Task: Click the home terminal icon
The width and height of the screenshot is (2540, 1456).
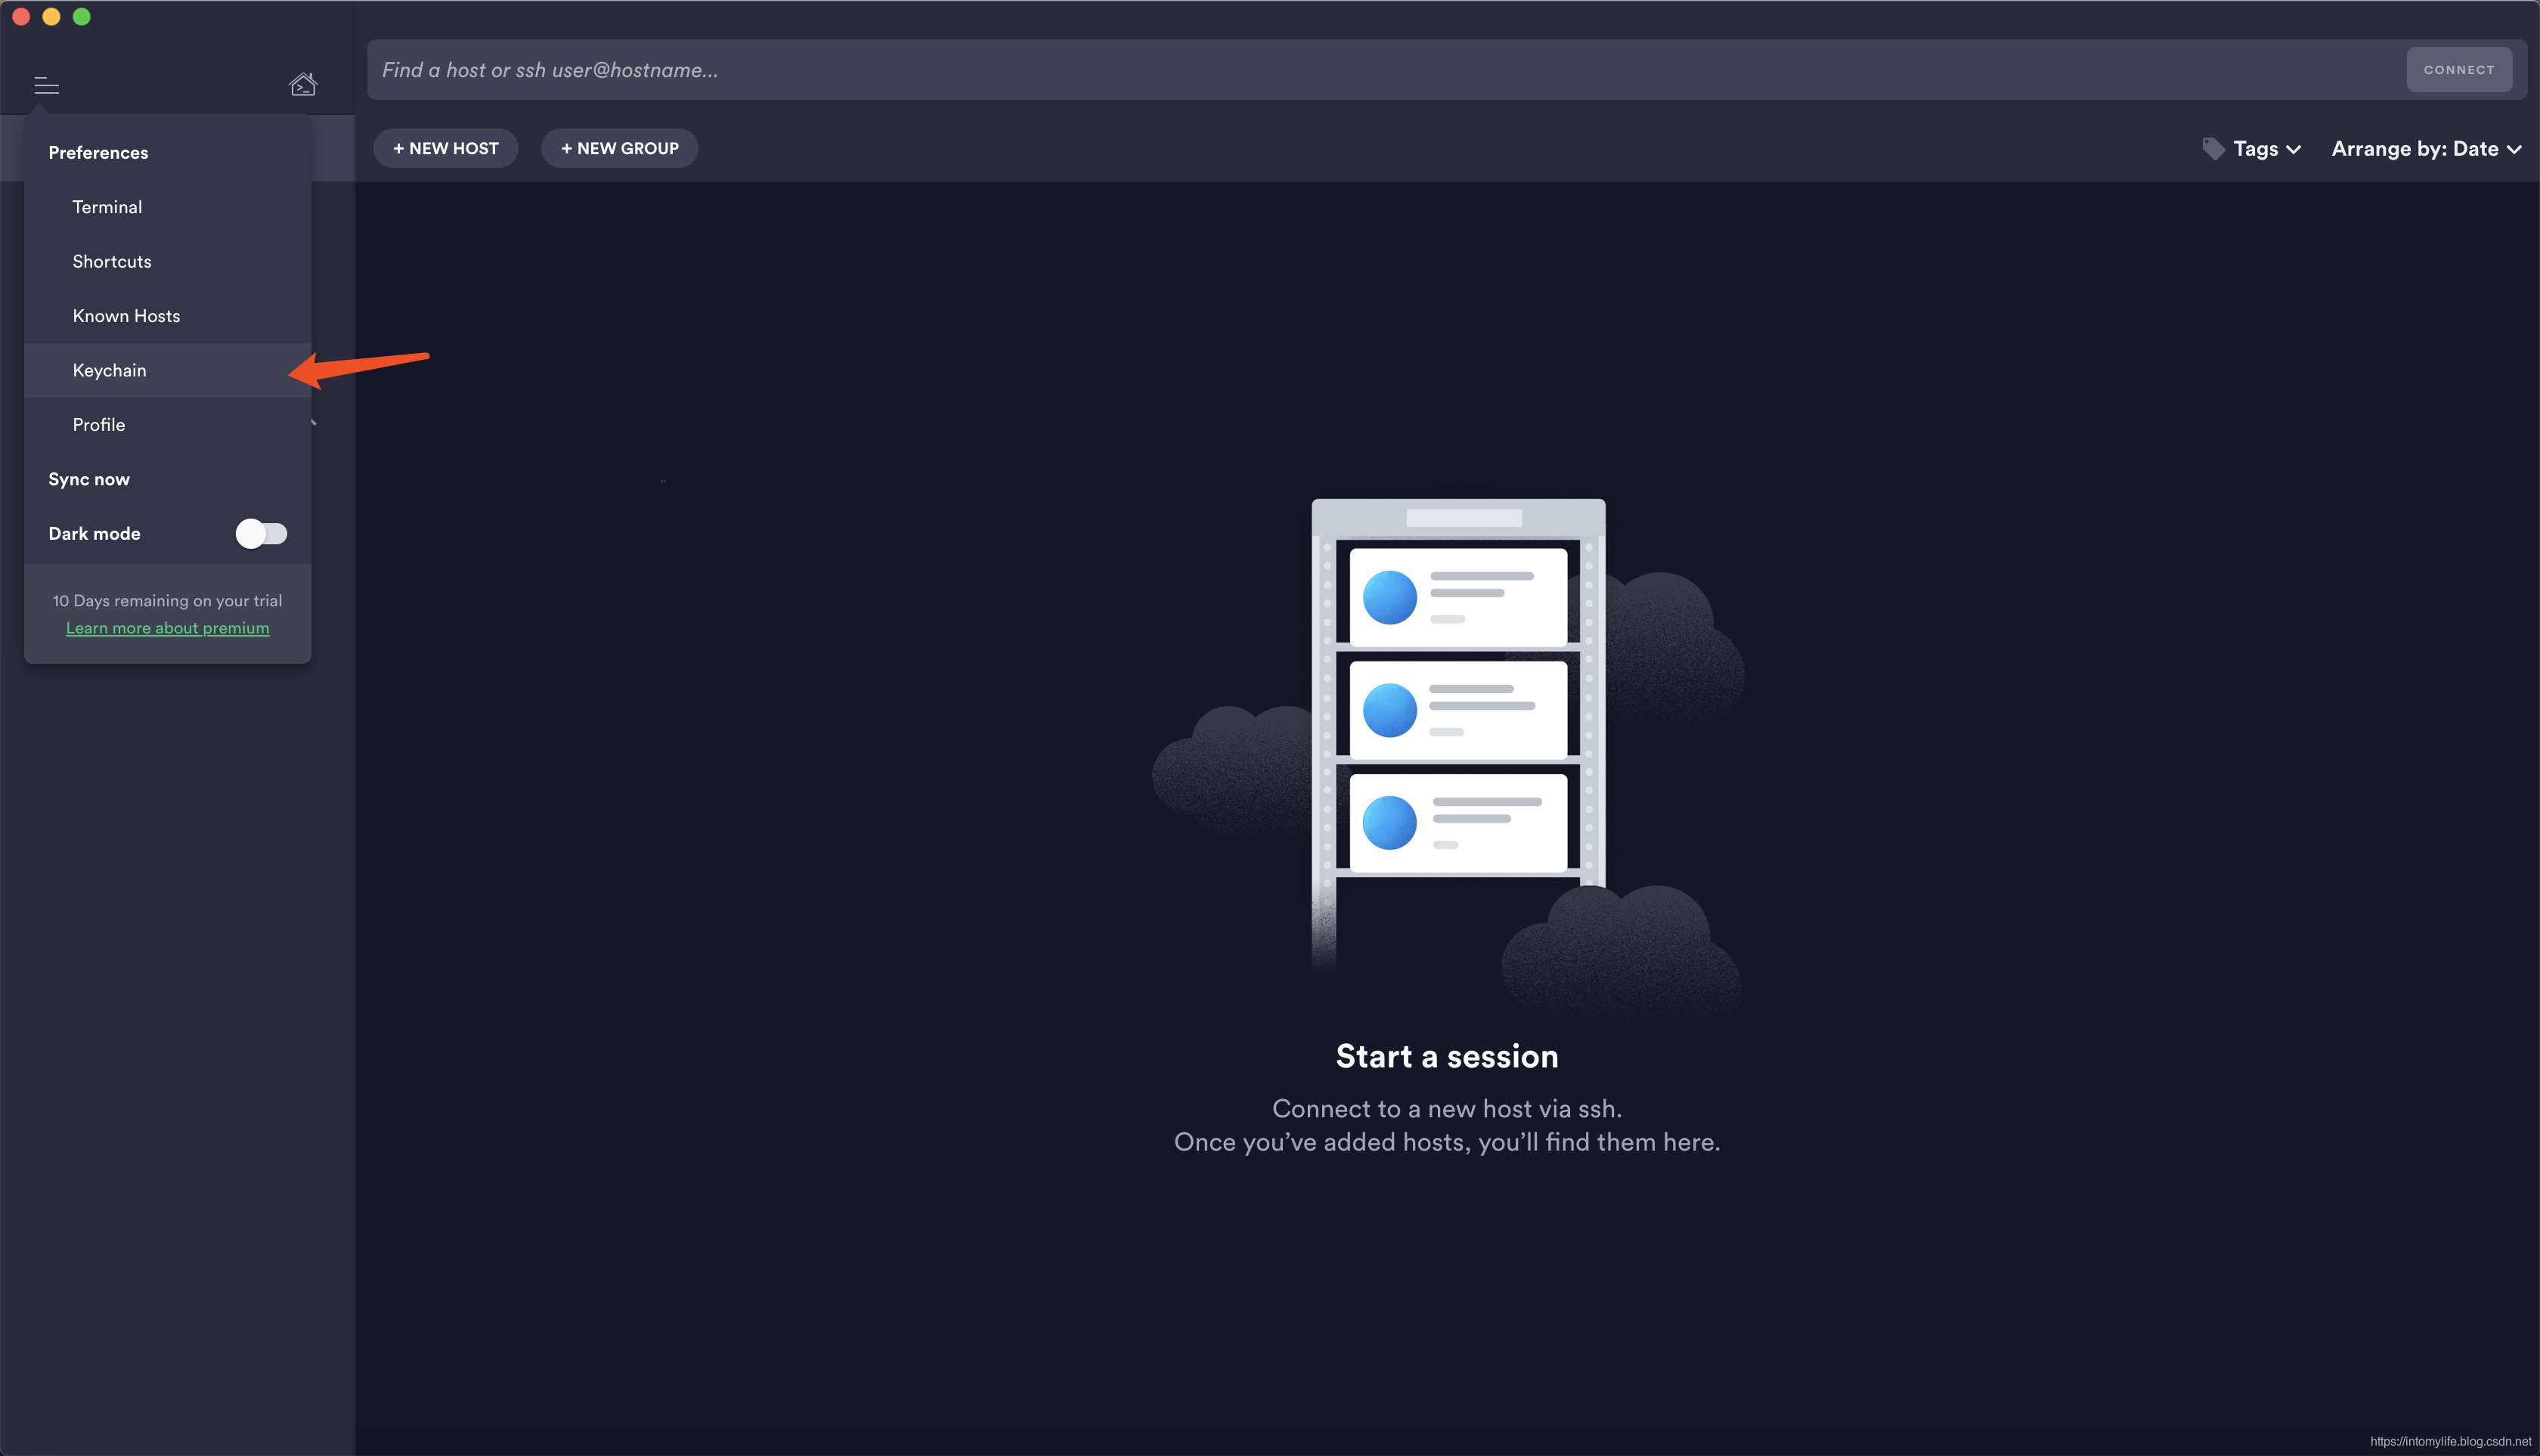Action: (303, 85)
